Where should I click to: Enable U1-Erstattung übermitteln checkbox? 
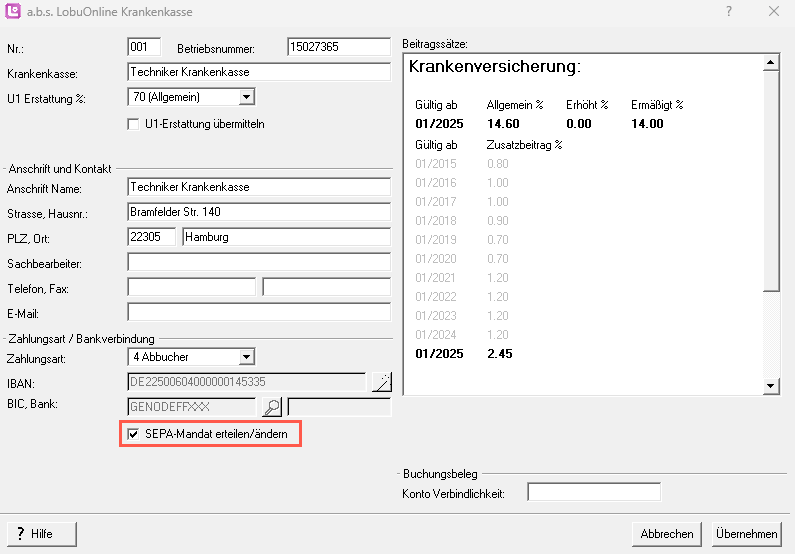pyautogui.click(x=133, y=124)
